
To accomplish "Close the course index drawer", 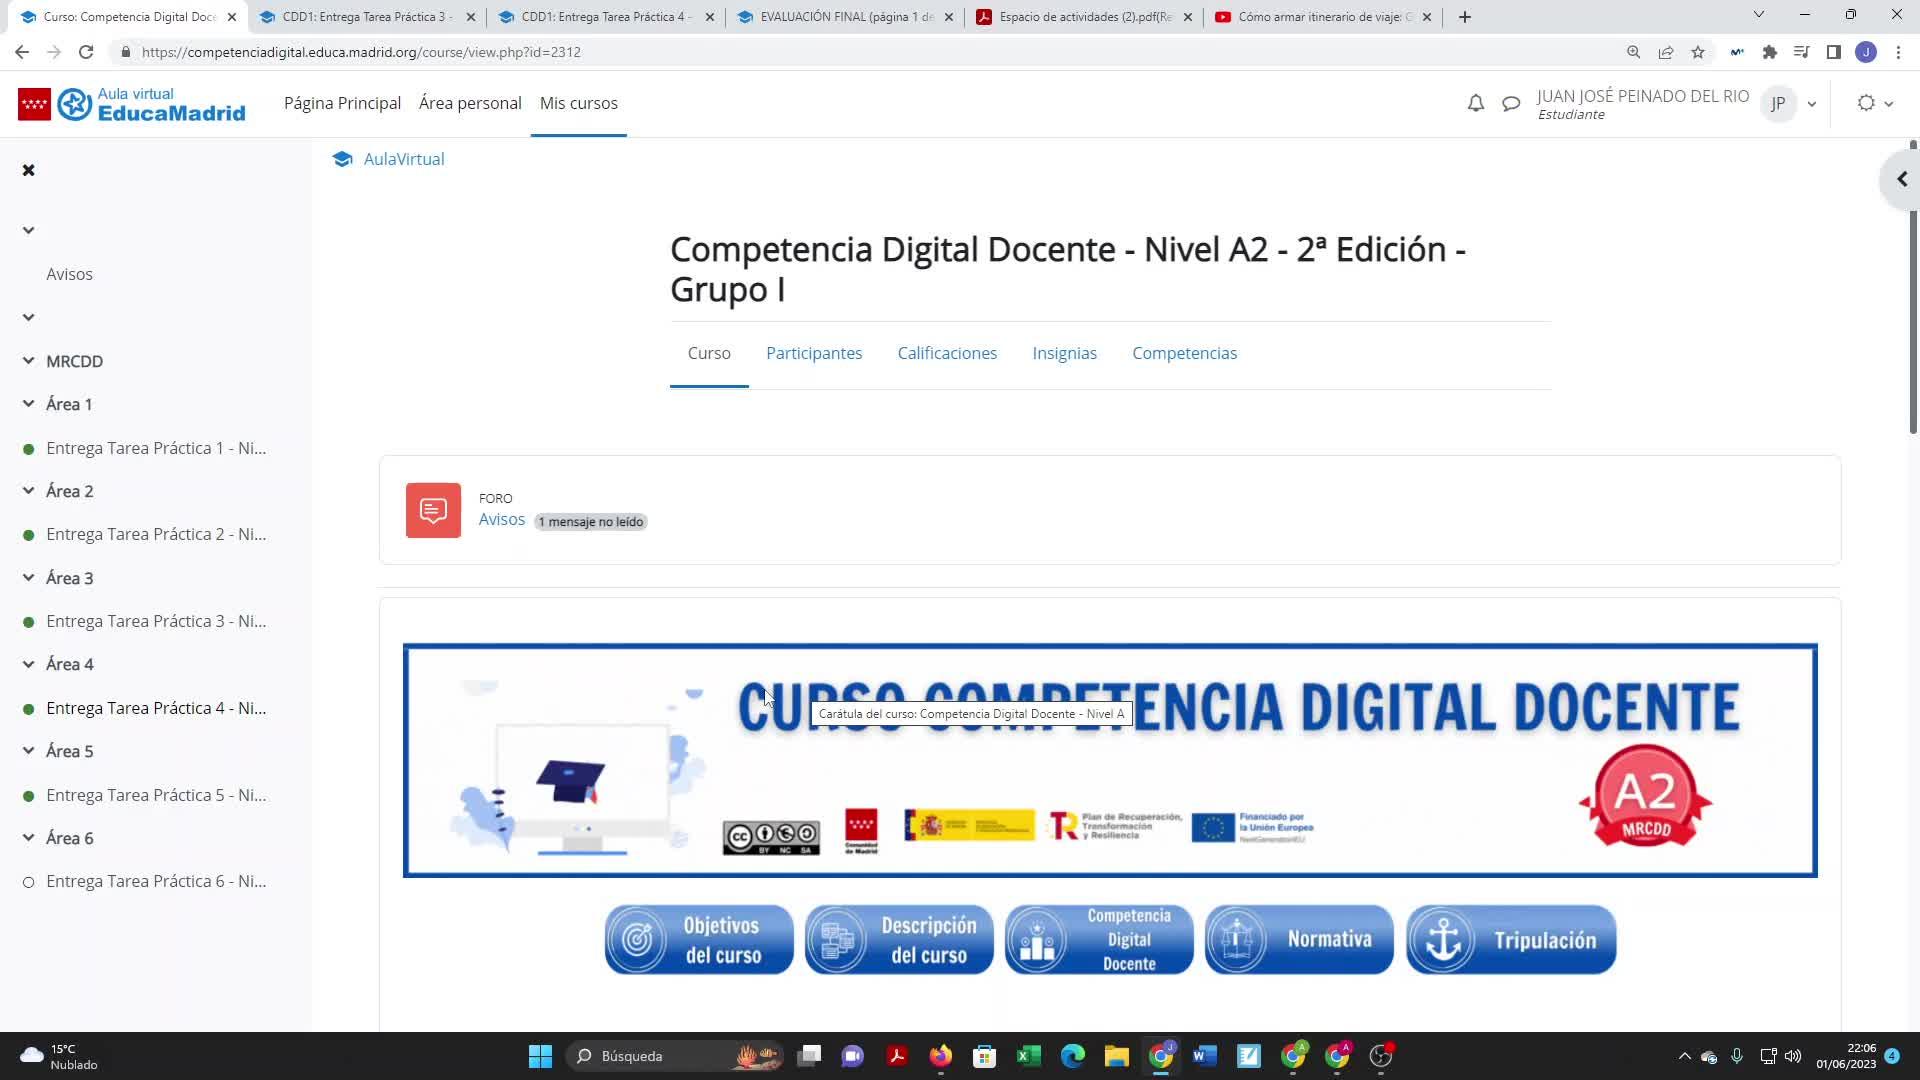I will [x=29, y=170].
